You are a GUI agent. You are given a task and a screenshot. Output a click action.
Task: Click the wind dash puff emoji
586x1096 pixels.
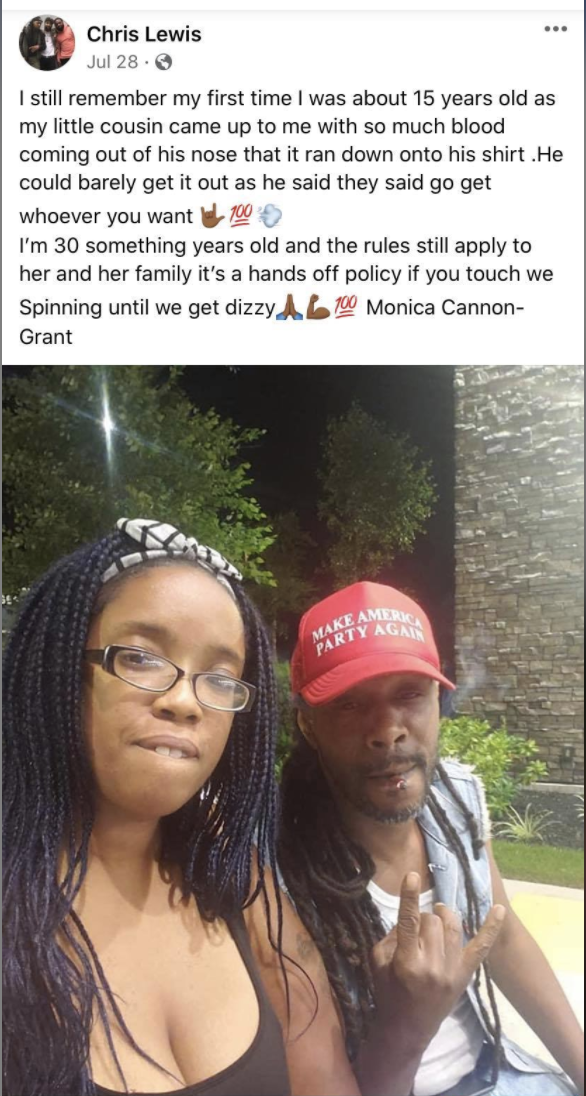(270, 217)
